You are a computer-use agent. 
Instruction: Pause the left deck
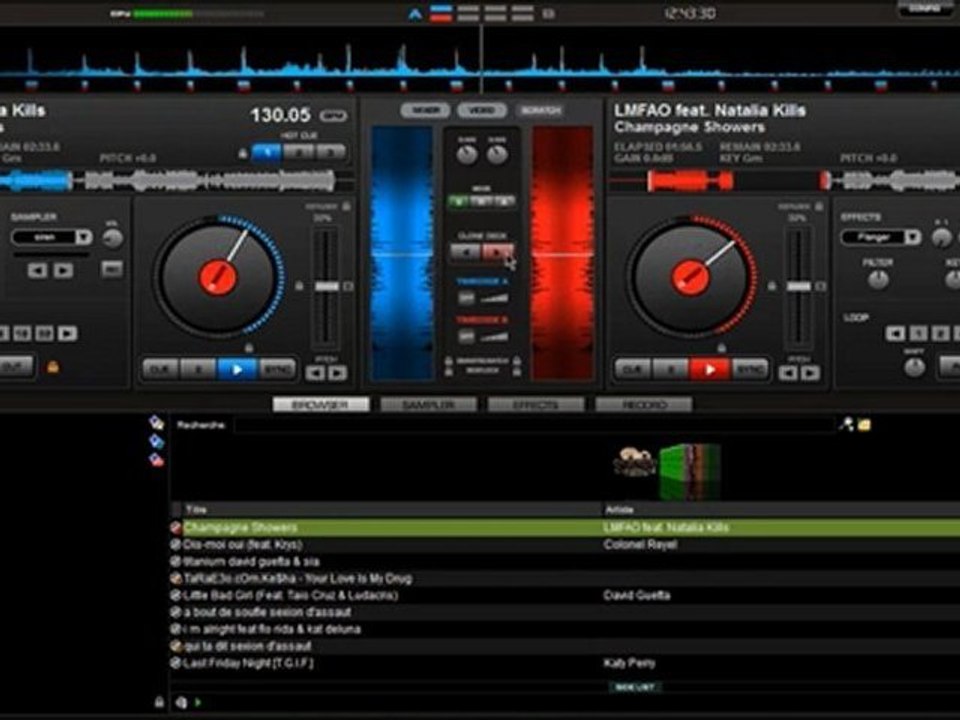pos(198,369)
